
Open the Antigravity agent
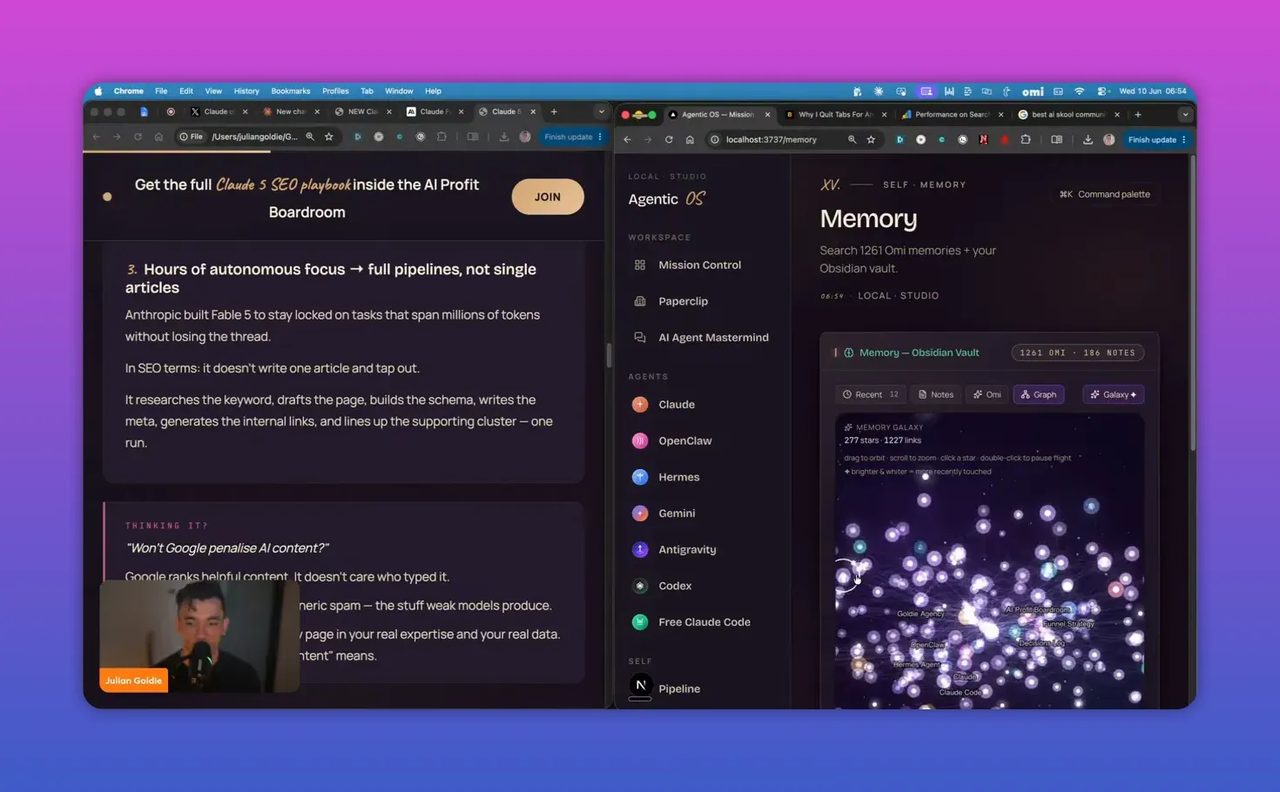(x=674, y=550)
